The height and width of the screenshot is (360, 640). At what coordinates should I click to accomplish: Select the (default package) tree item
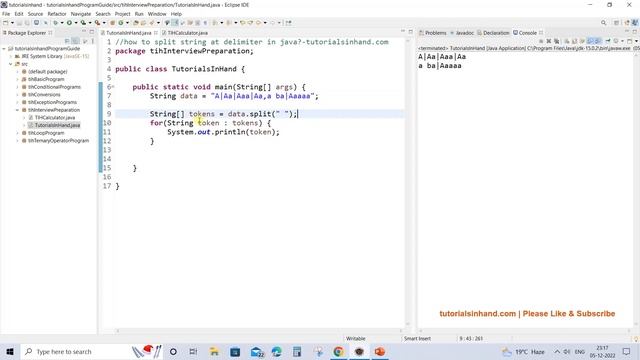pos(47,71)
